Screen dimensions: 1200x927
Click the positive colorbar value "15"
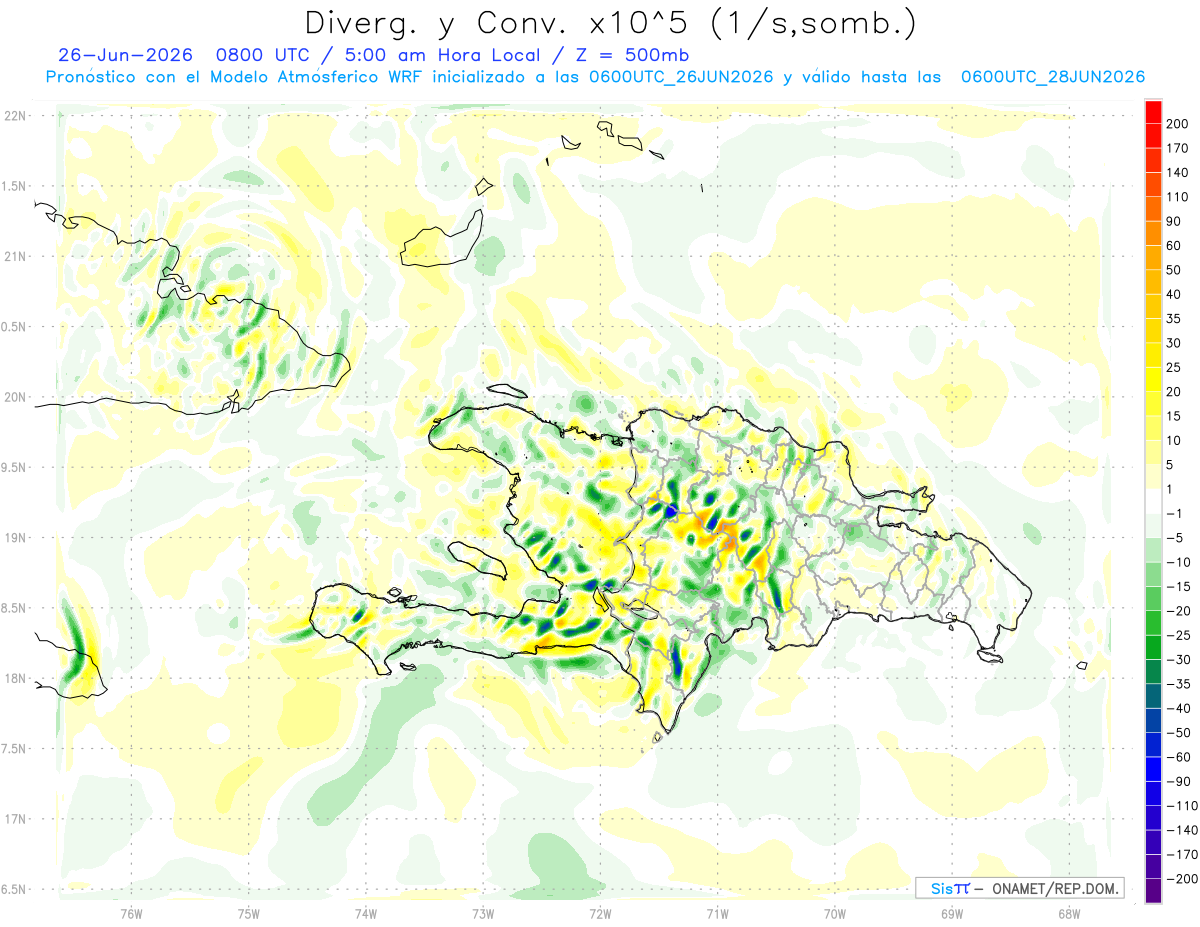1175,417
